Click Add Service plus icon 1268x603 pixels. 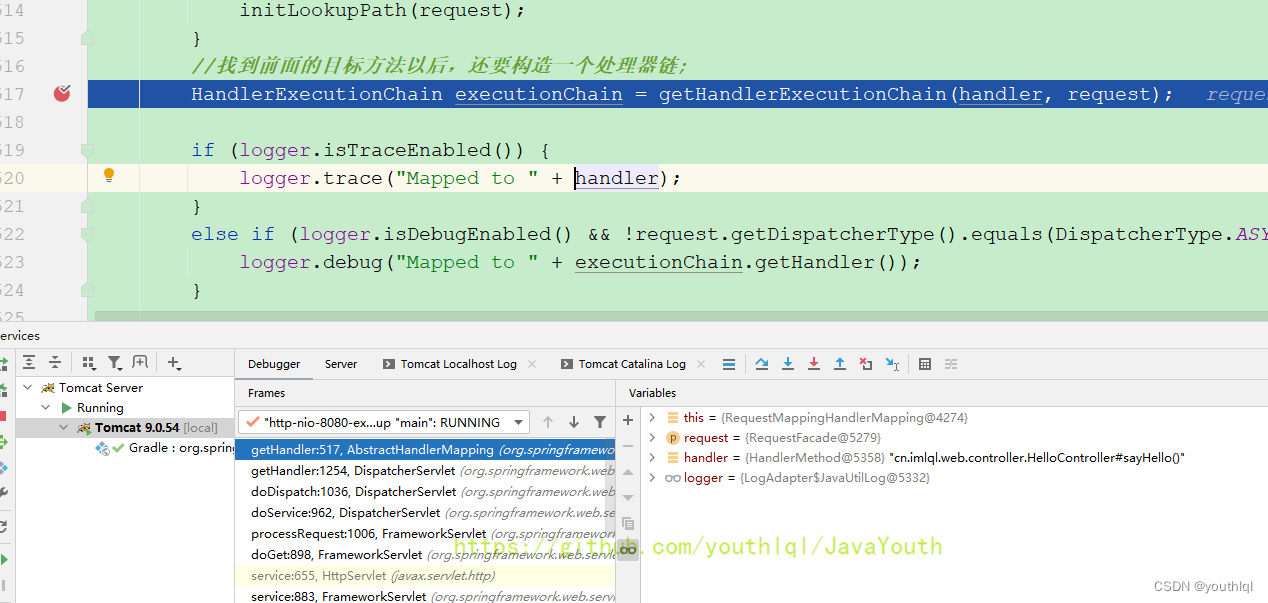pyautogui.click(x=174, y=363)
